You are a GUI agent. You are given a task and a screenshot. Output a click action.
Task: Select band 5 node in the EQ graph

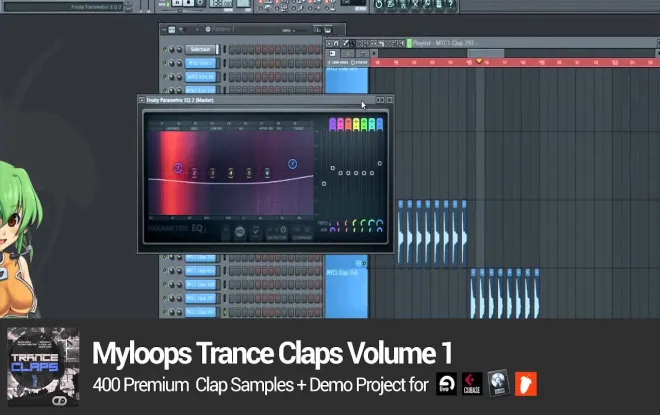tap(249, 173)
